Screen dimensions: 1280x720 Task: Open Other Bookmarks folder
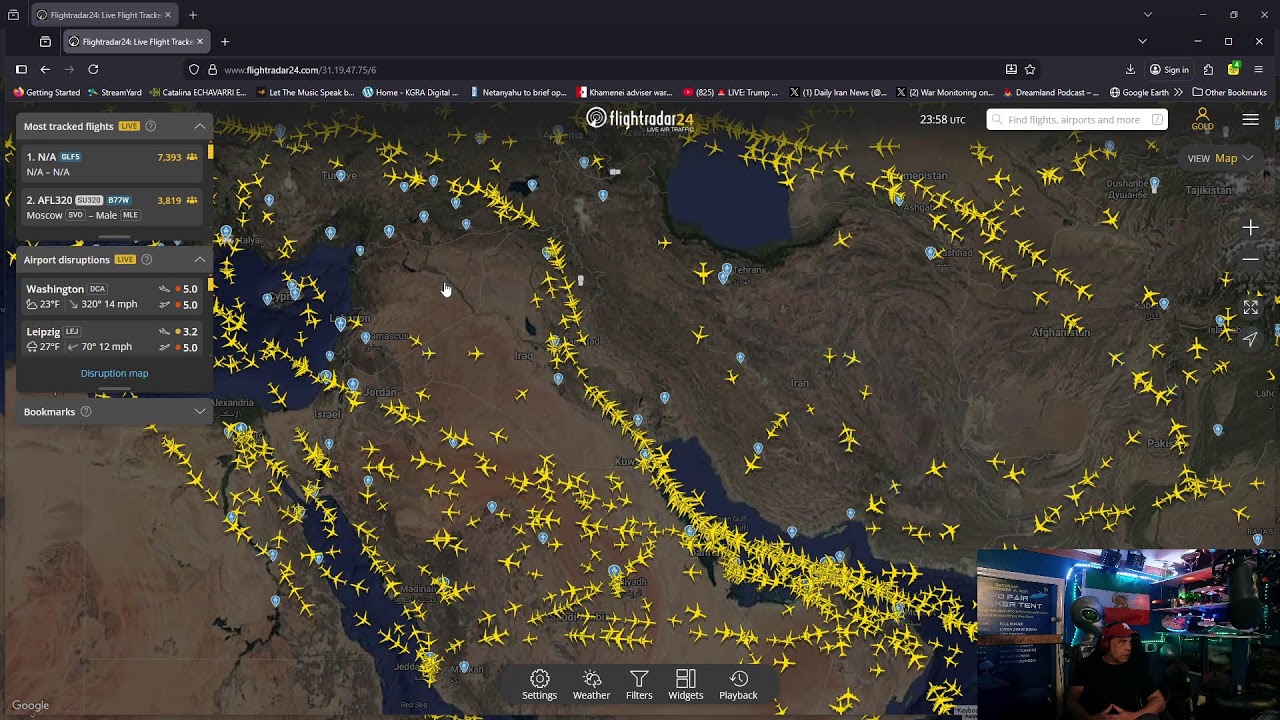1229,92
